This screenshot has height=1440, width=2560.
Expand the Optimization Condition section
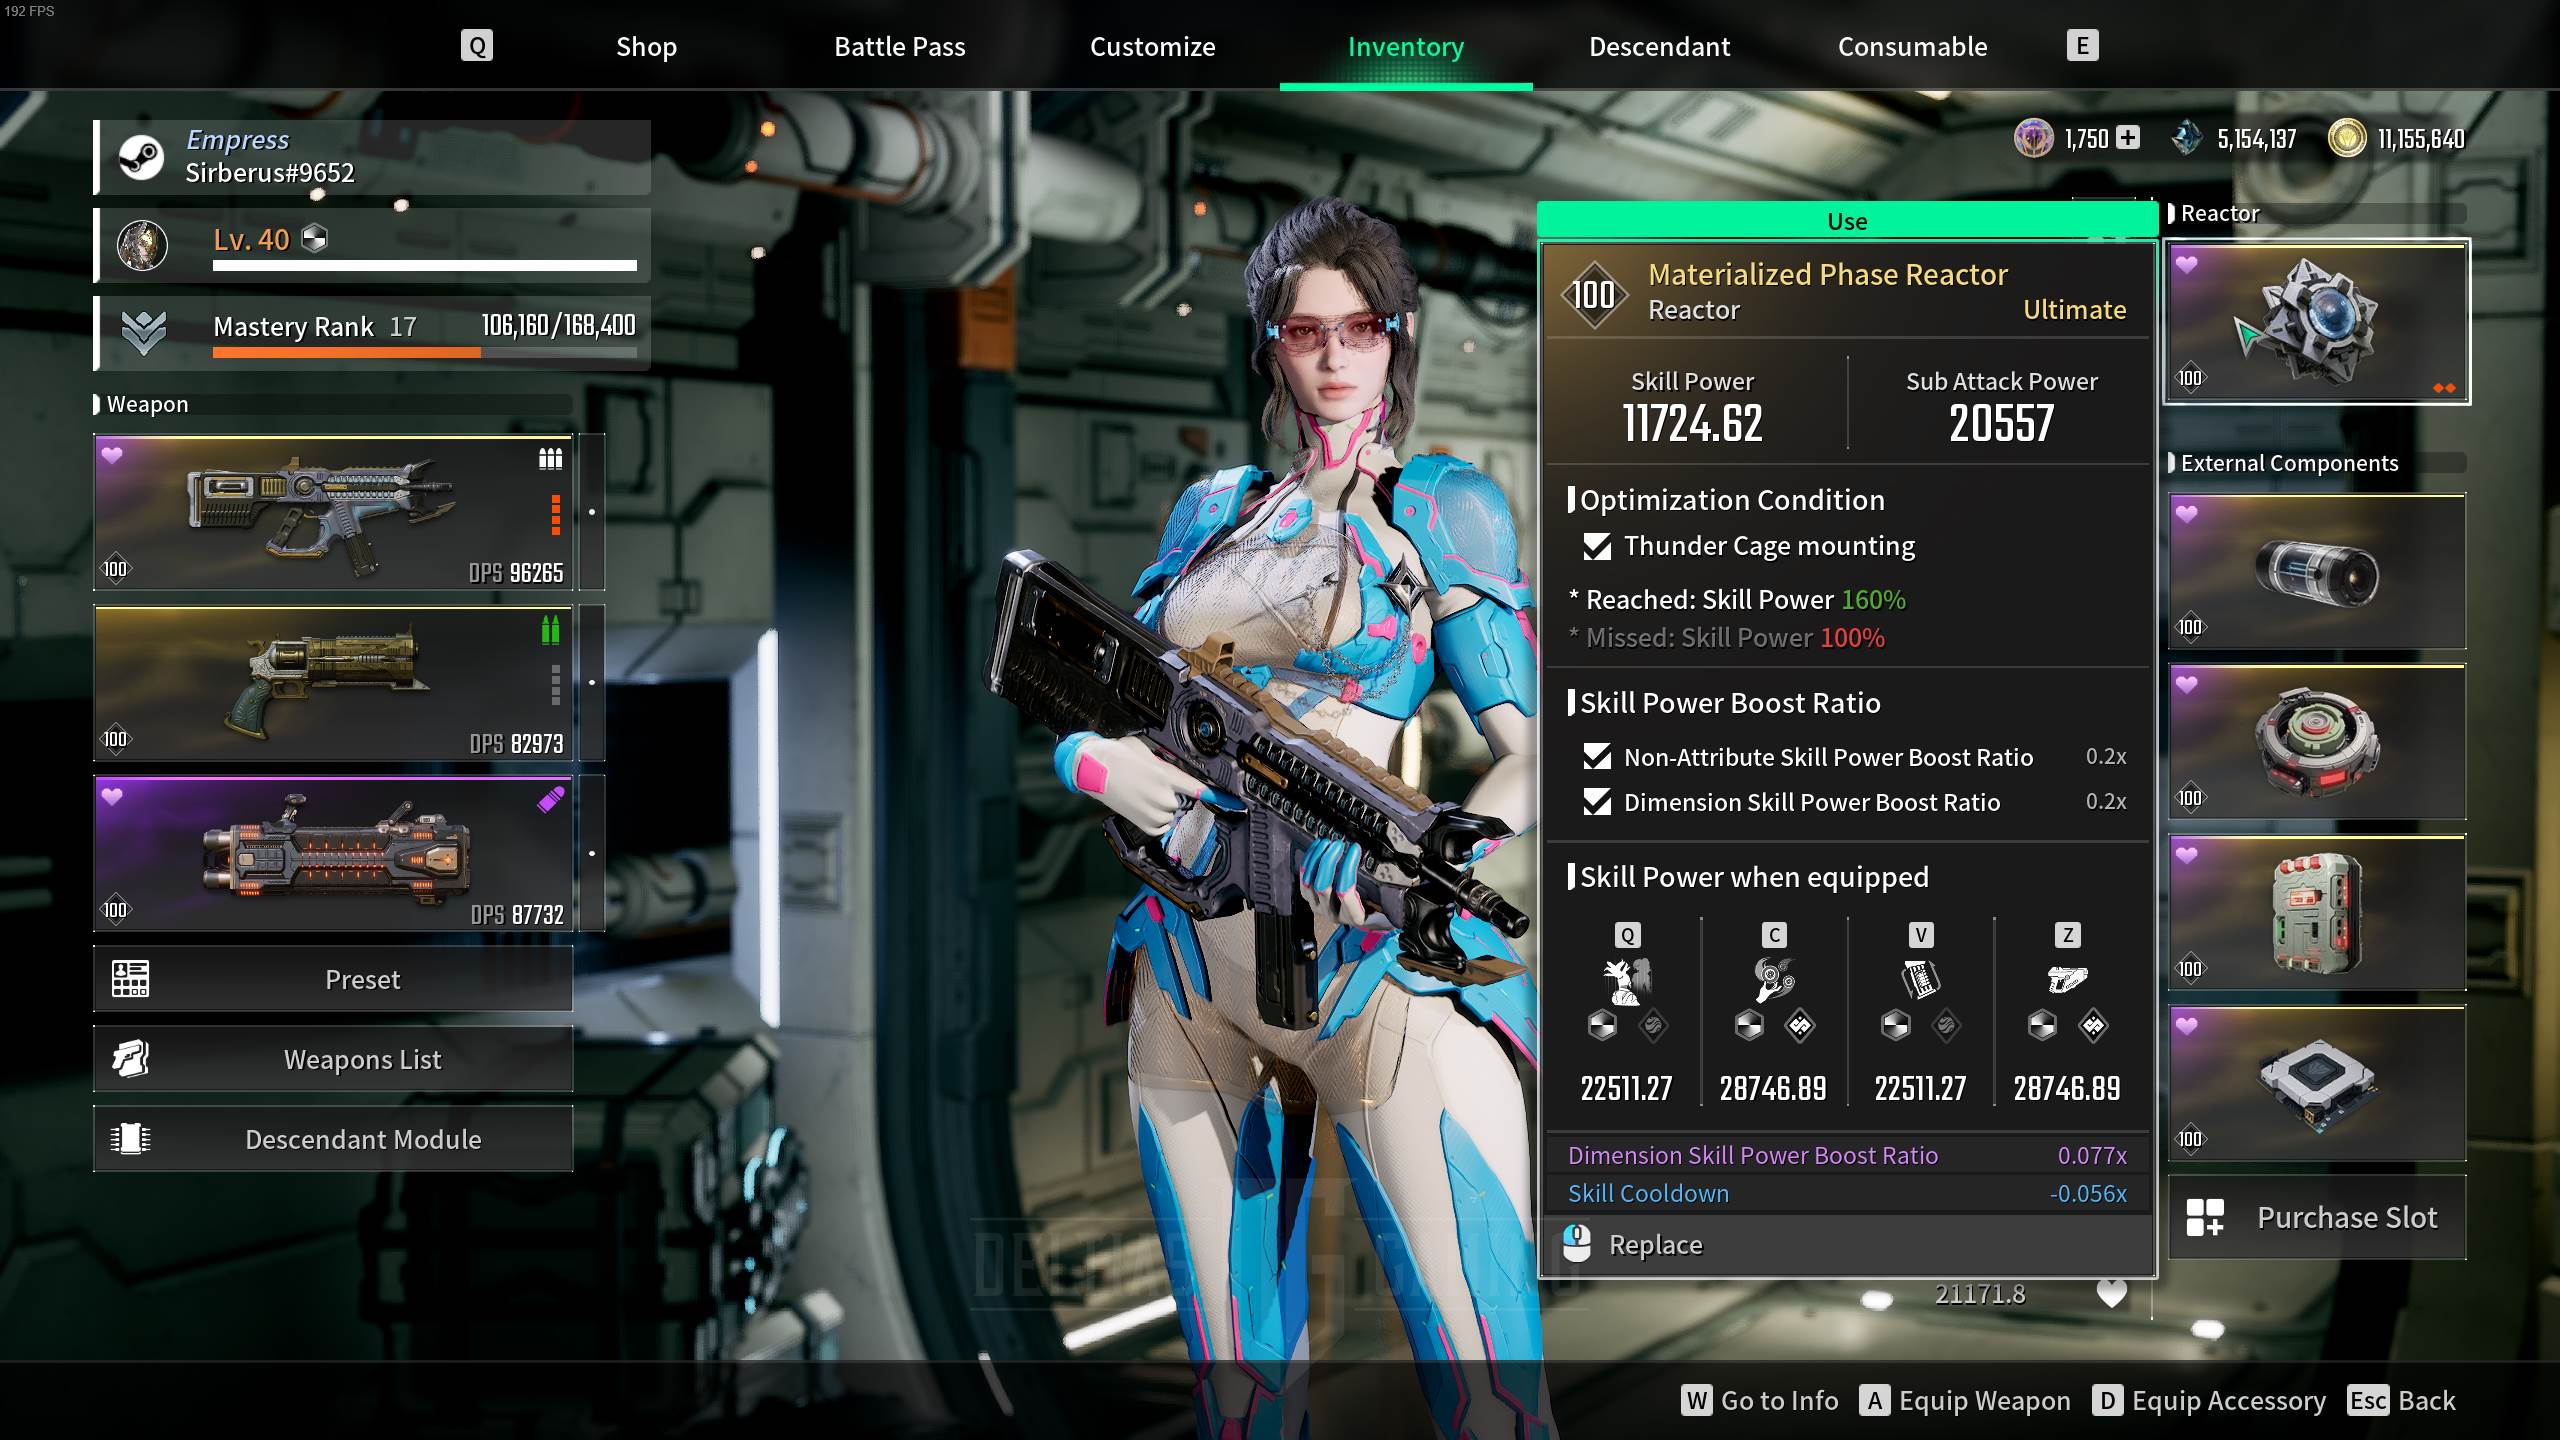point(1730,499)
